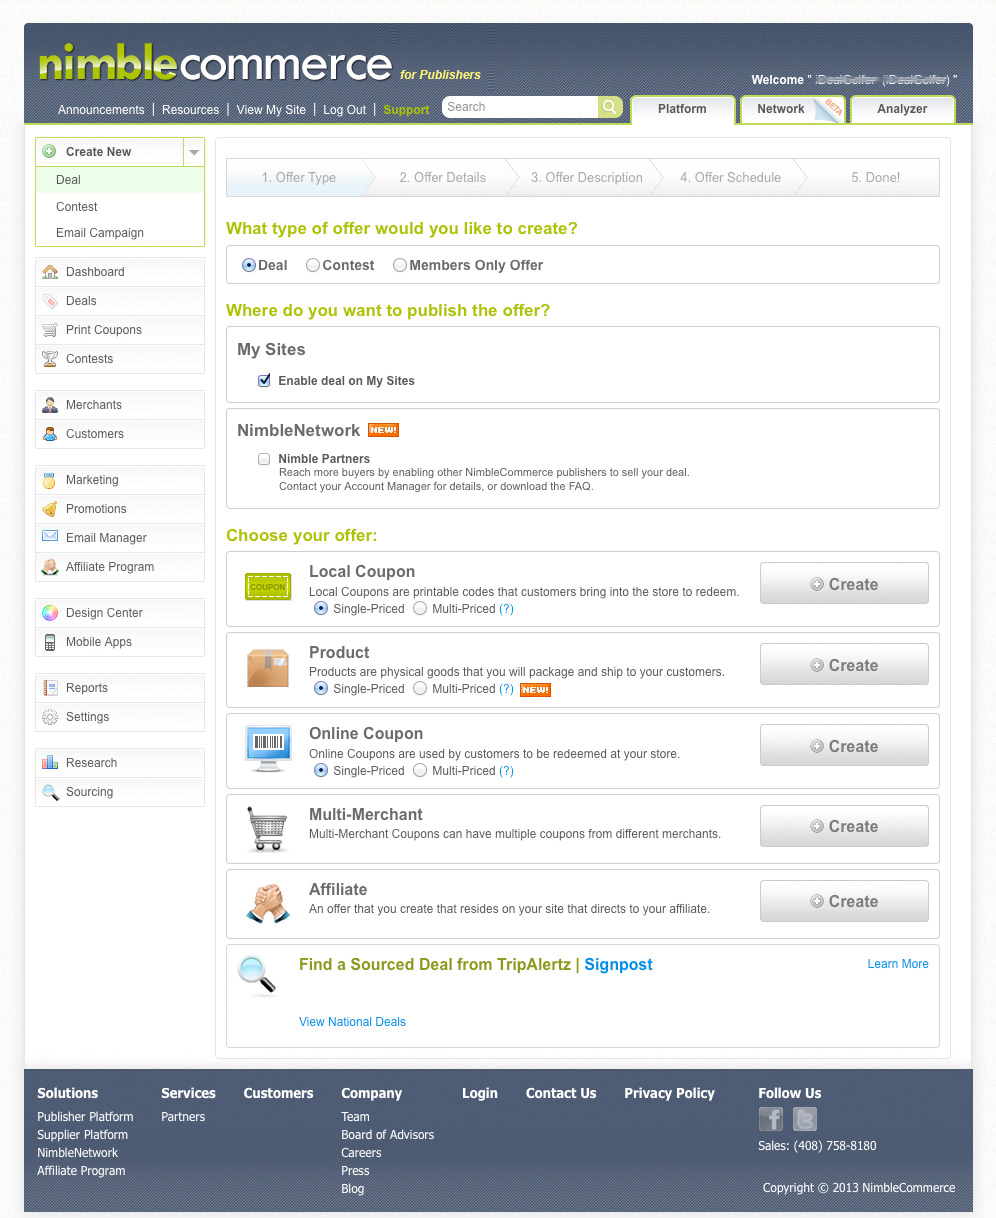This screenshot has height=1218, width=996.
Task: Enable the Nimble Partners checkbox
Action: (264, 459)
